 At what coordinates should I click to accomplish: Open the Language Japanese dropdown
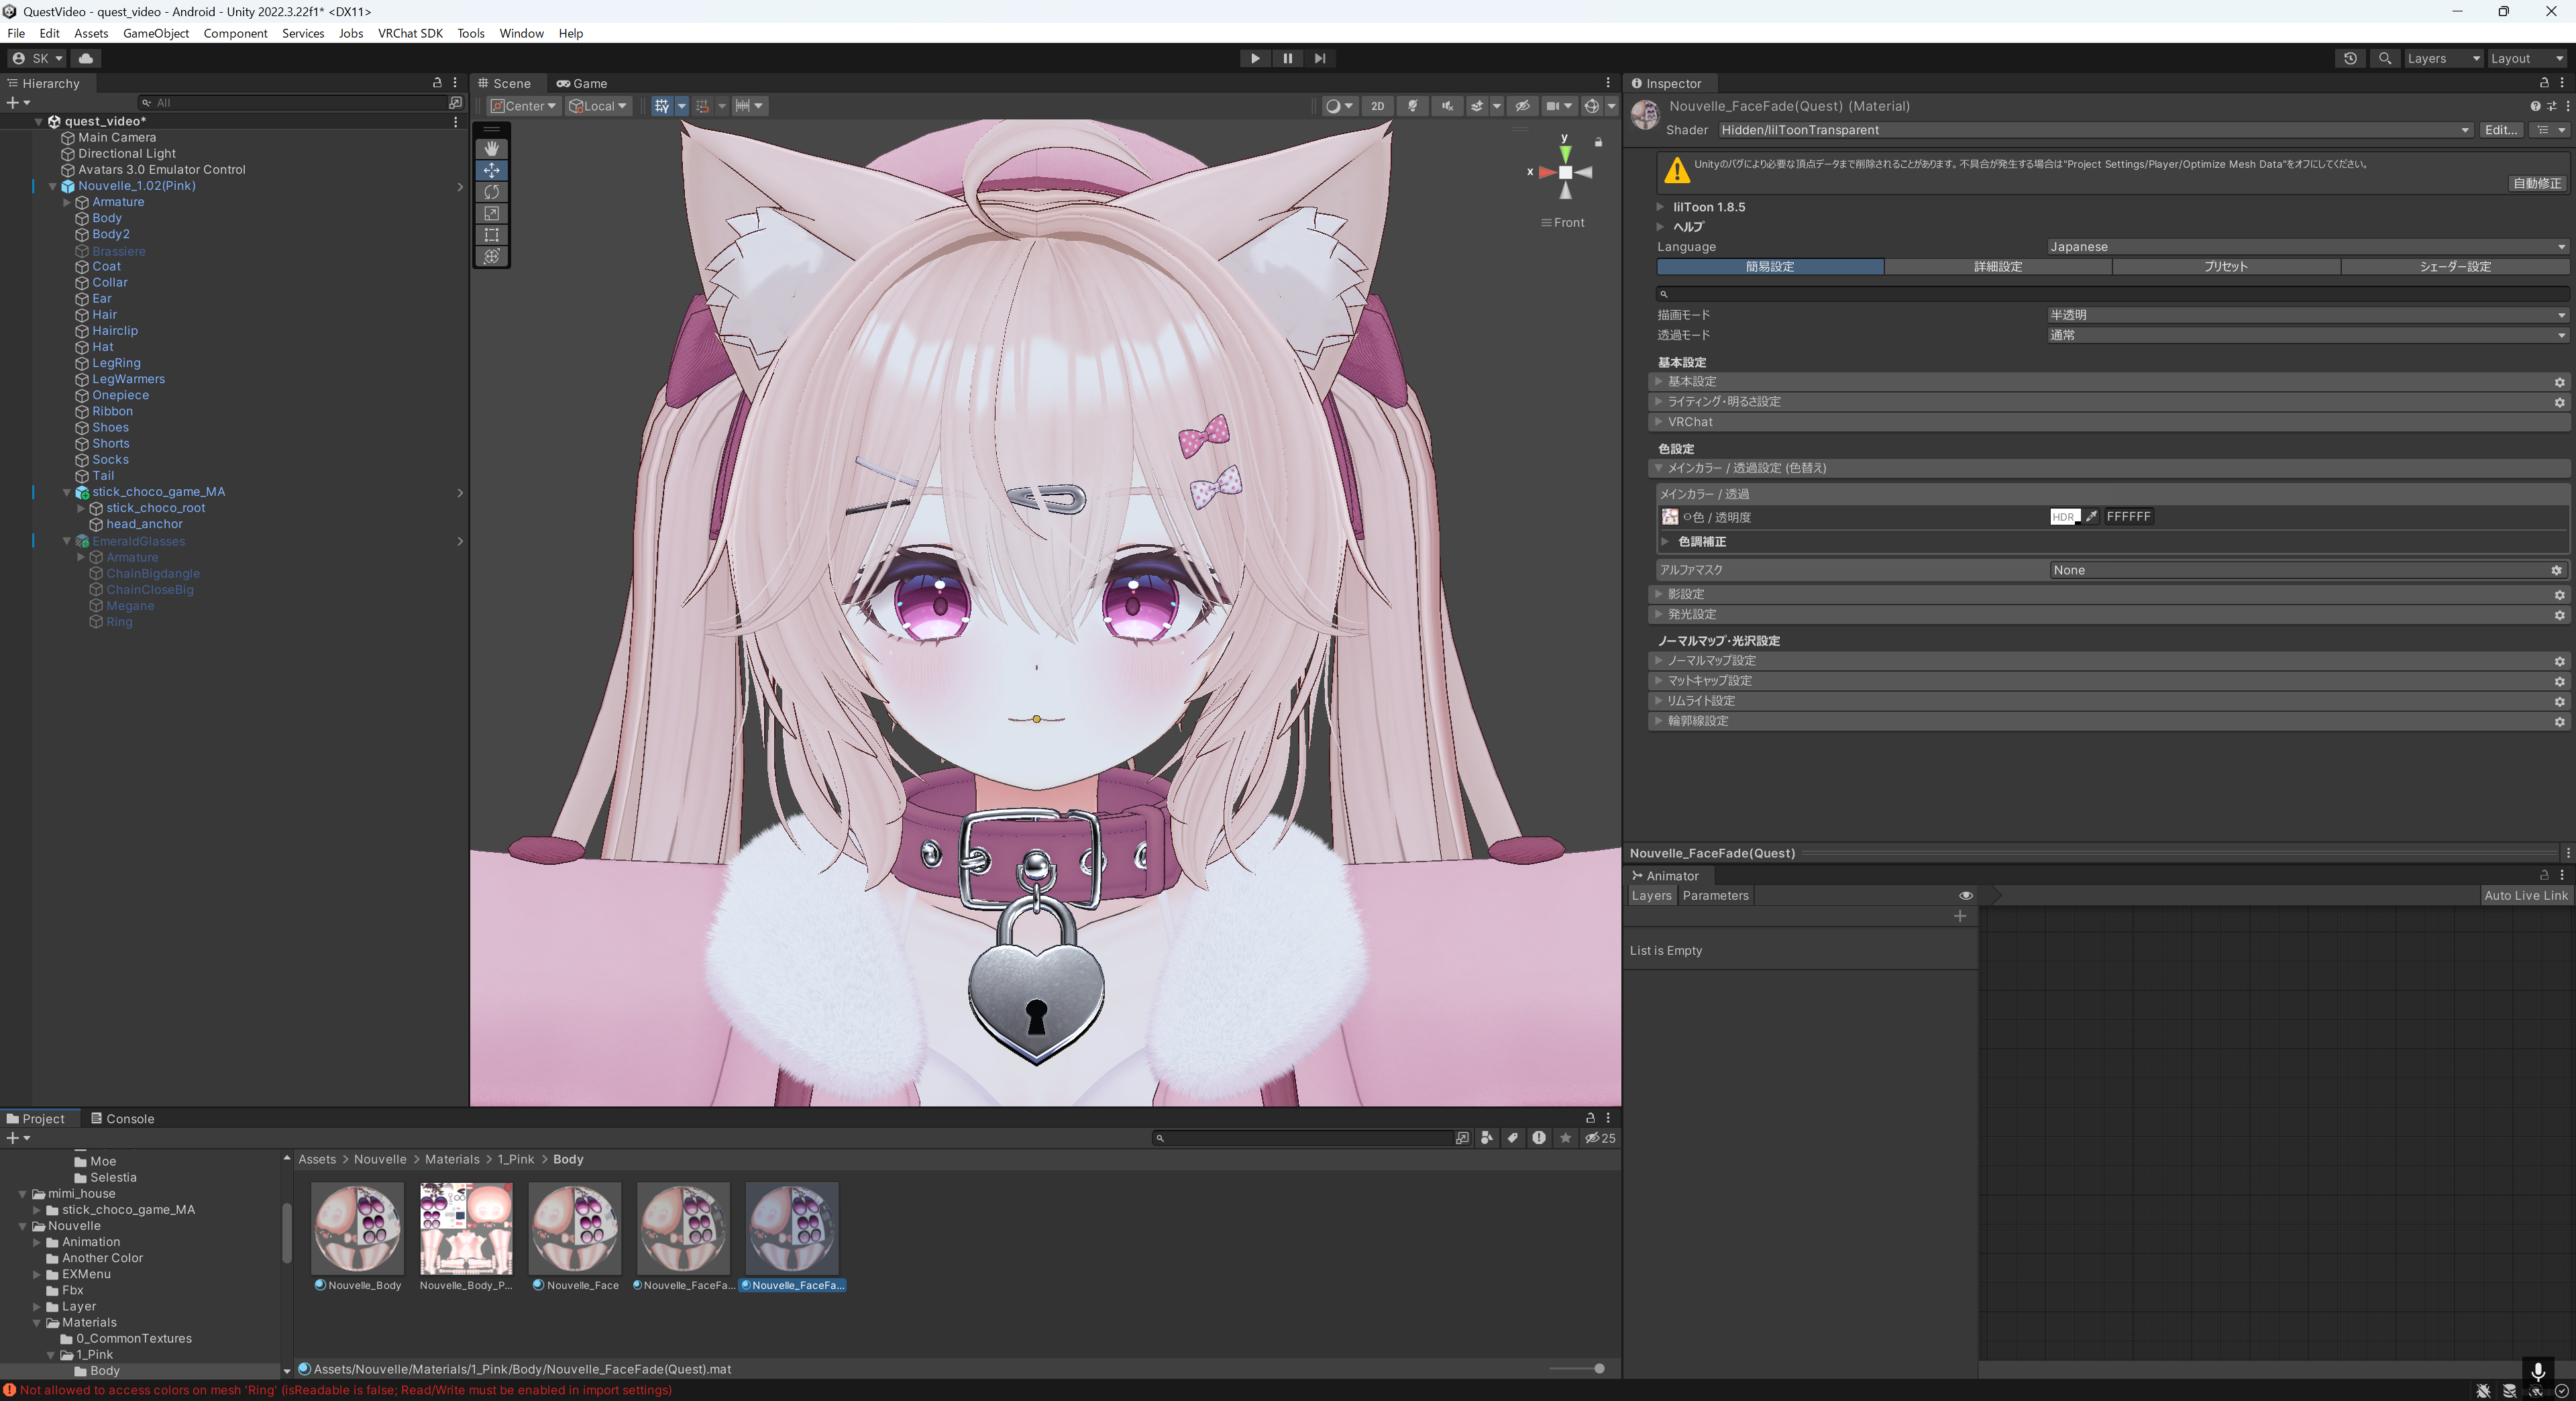2306,247
